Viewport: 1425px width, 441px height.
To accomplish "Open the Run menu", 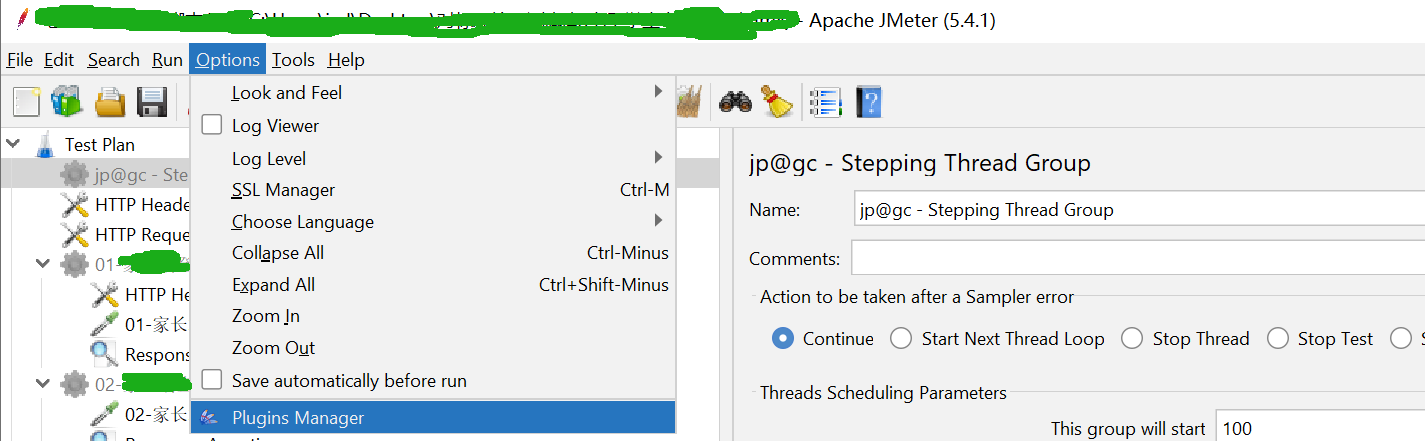I will pyautogui.click(x=167, y=60).
